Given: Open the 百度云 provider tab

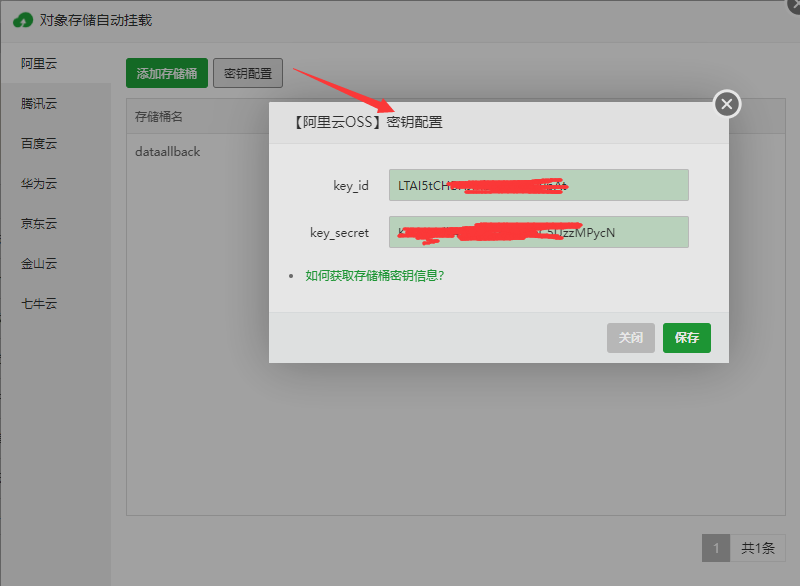Looking at the screenshot, I should click(55, 143).
